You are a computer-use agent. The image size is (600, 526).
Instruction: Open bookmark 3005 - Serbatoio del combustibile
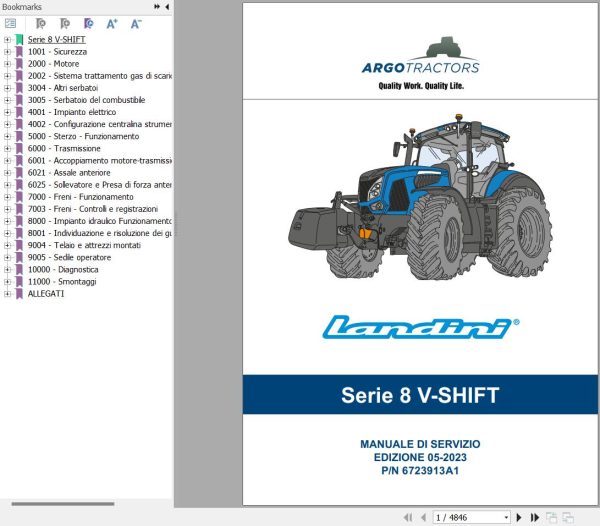(86, 100)
